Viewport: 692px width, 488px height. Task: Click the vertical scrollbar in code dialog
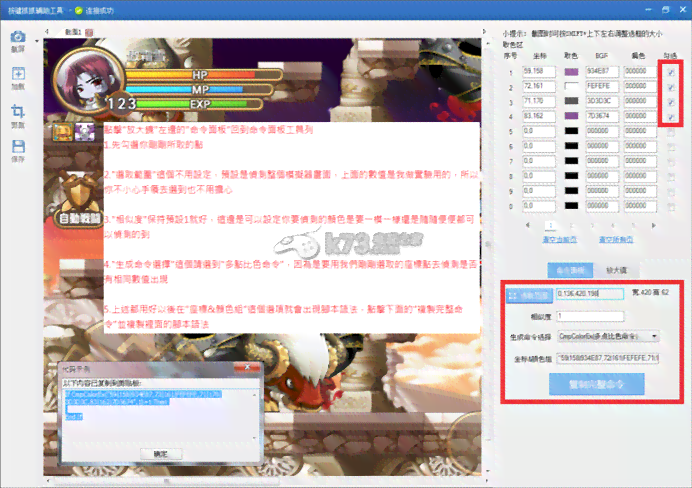click(x=254, y=416)
